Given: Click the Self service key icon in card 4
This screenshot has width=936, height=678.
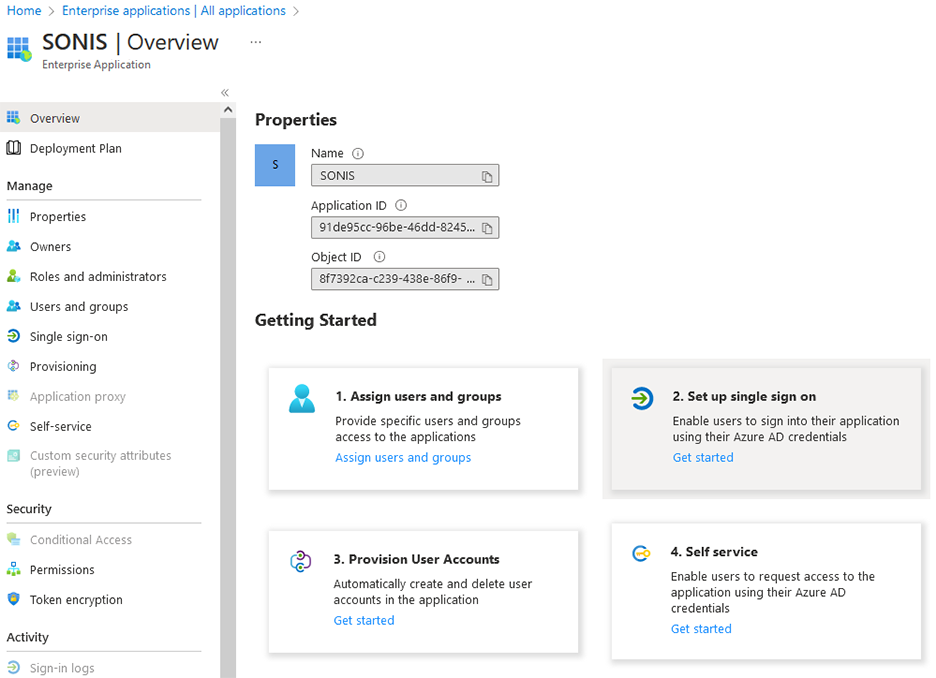Looking at the screenshot, I should pos(640,553).
